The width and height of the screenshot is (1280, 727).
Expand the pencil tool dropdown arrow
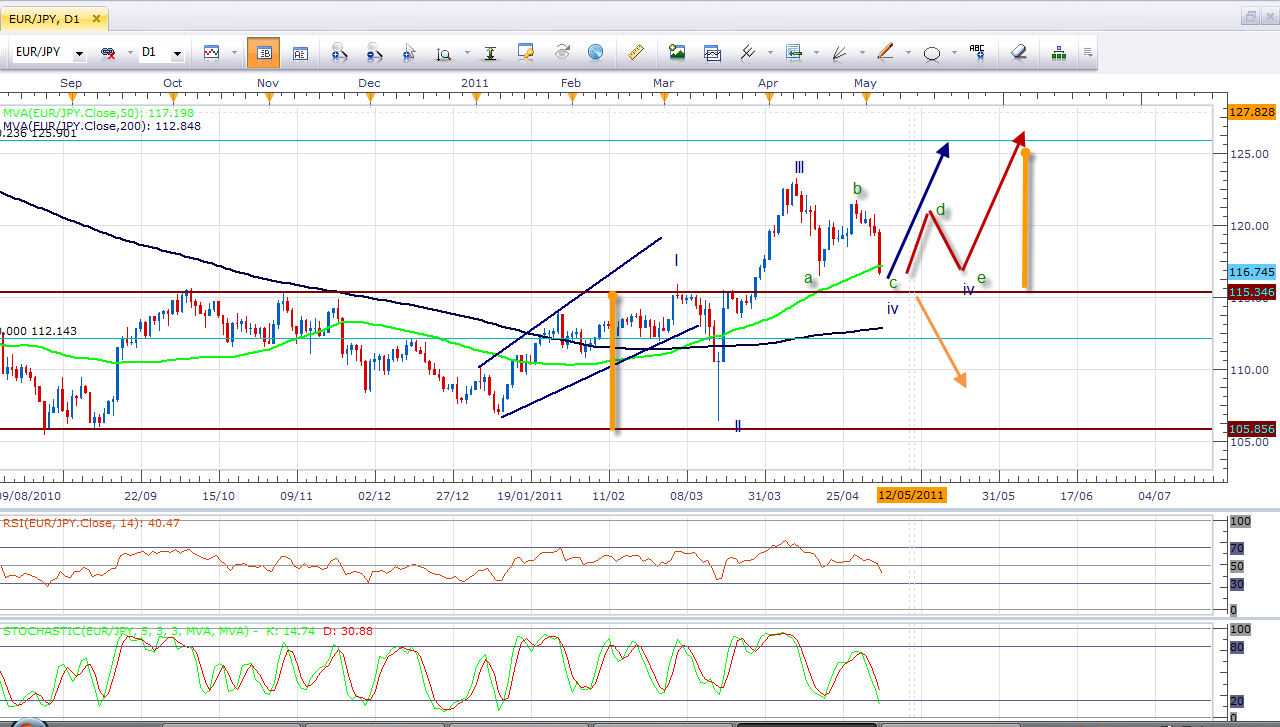click(x=908, y=53)
